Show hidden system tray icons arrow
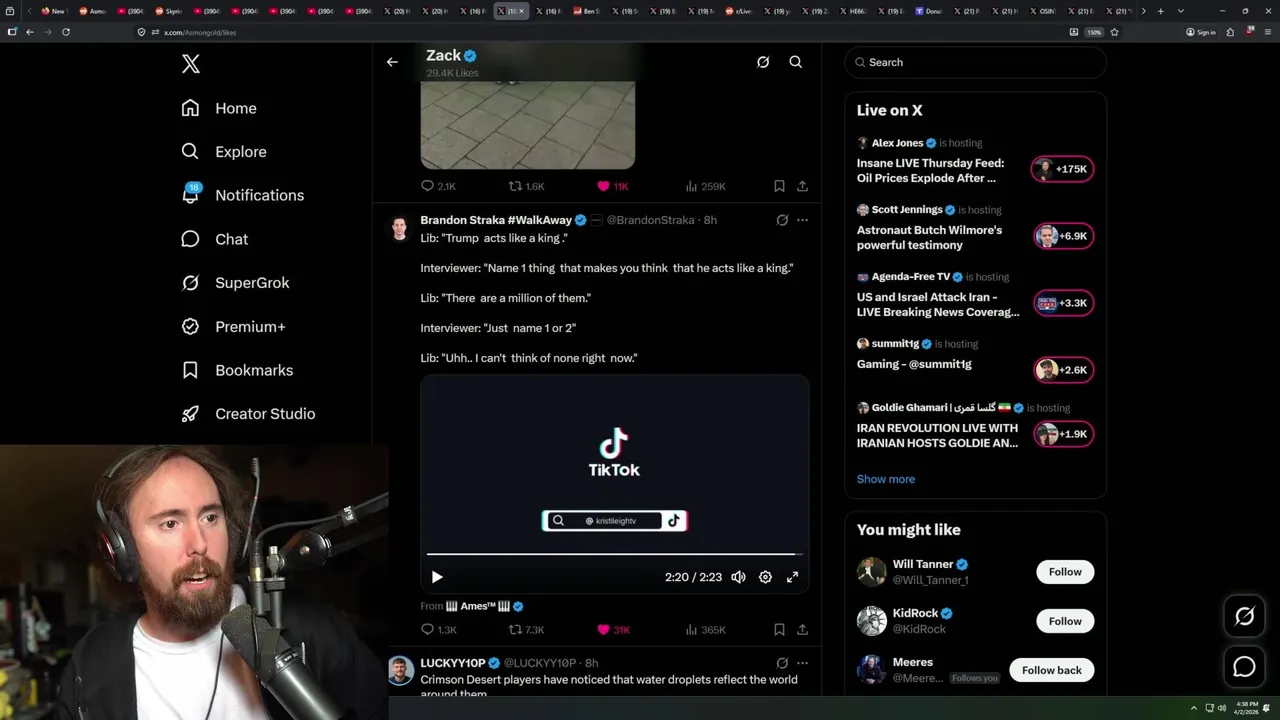The width and height of the screenshot is (1280, 720). [1193, 708]
